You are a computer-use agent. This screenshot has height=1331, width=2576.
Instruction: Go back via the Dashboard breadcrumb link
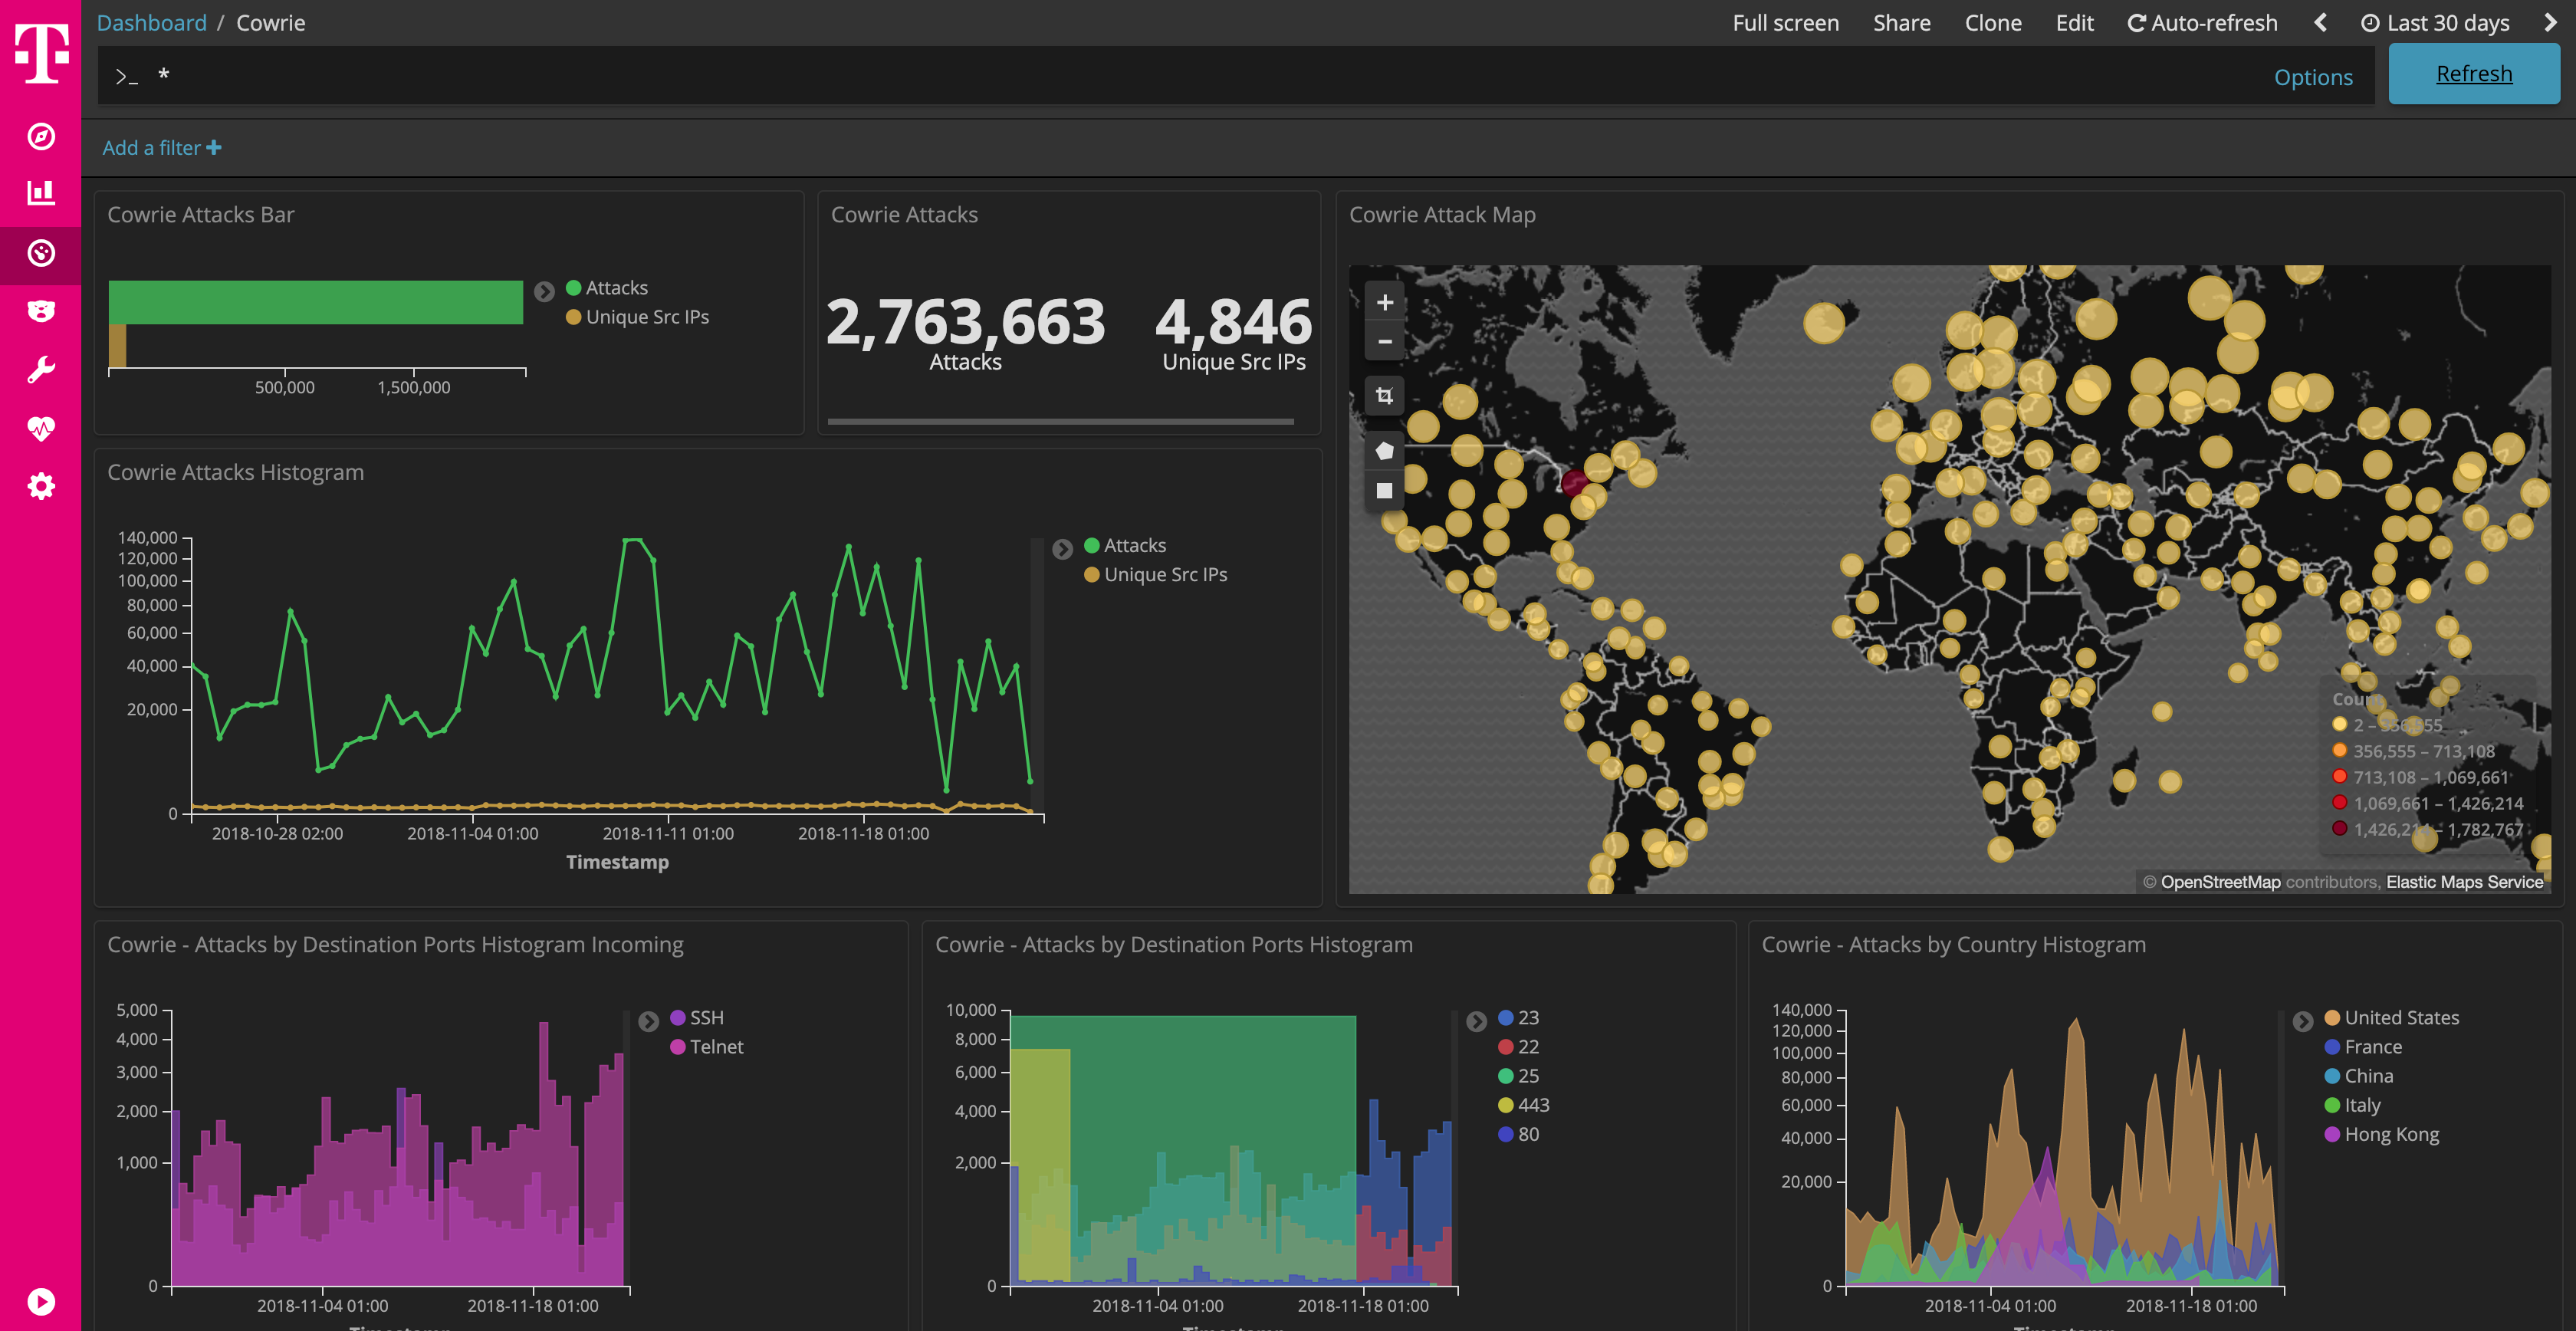(x=151, y=22)
